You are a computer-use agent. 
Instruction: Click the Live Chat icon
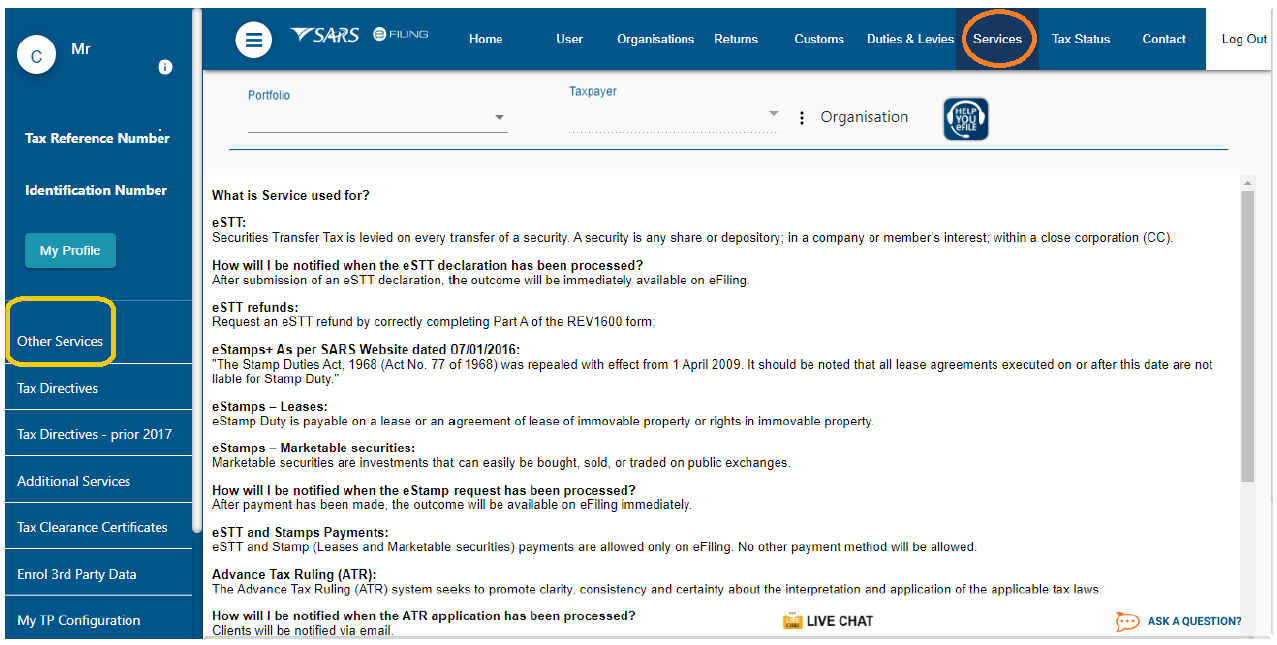click(x=792, y=621)
